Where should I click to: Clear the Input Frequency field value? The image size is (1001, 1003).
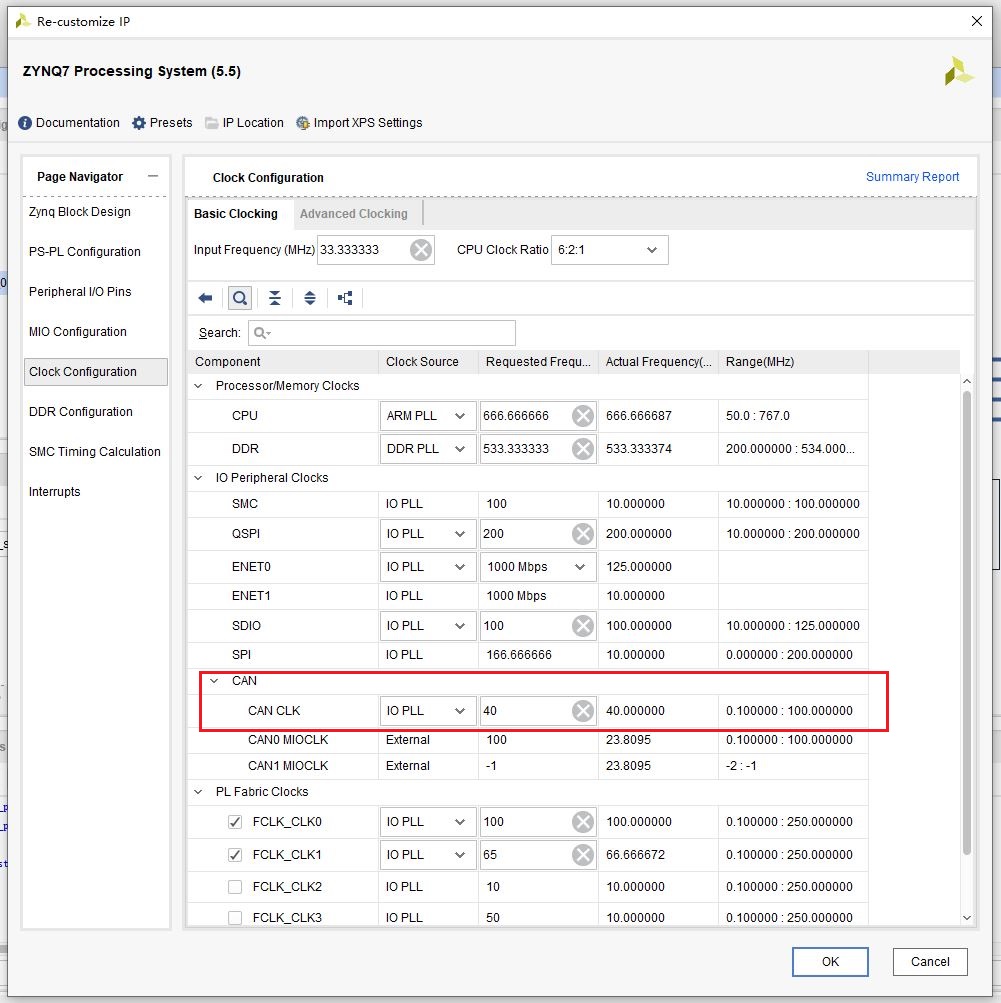(421, 250)
